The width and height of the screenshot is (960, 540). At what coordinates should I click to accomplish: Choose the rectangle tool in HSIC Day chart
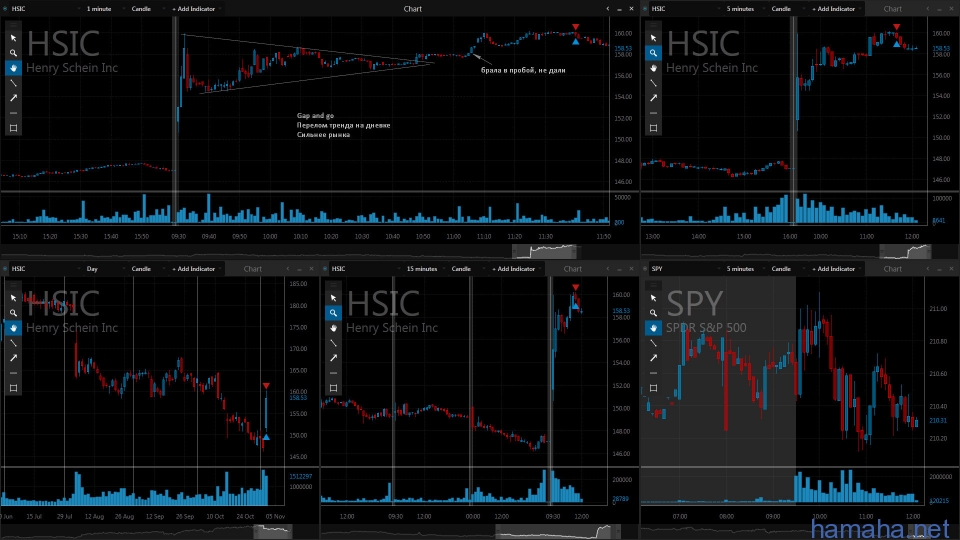(13, 388)
